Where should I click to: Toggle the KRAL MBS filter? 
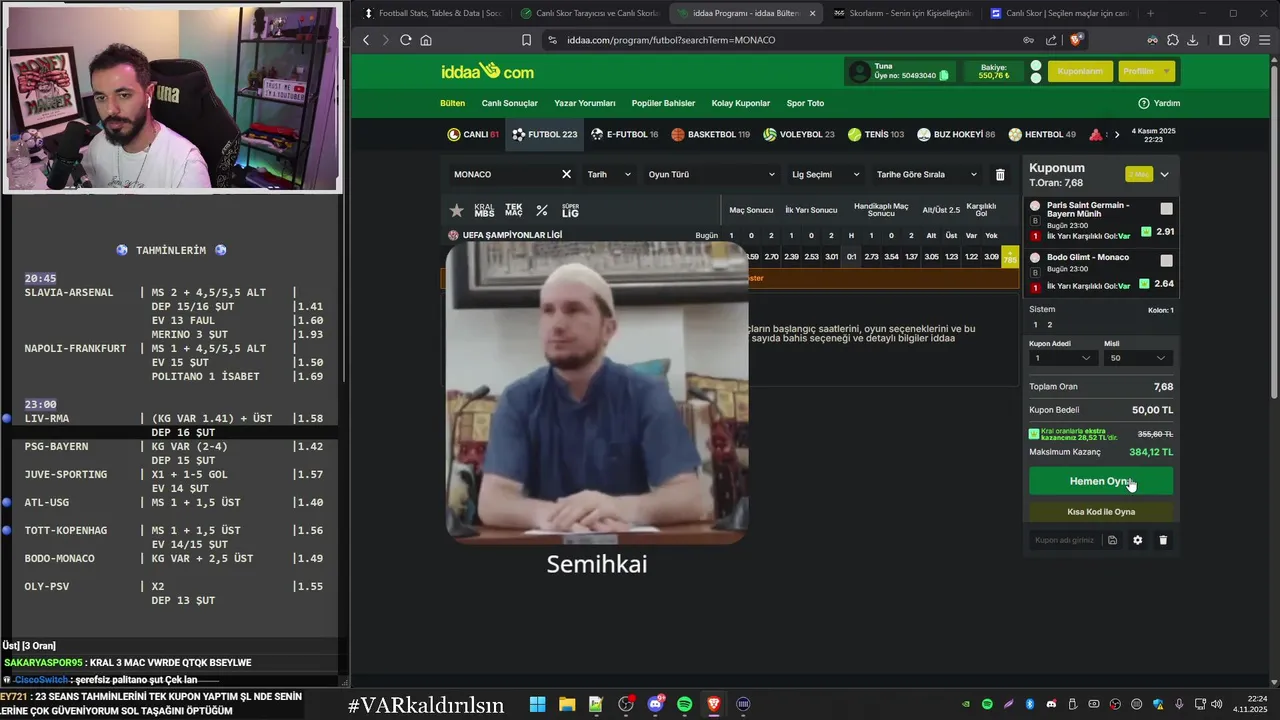[x=484, y=211]
